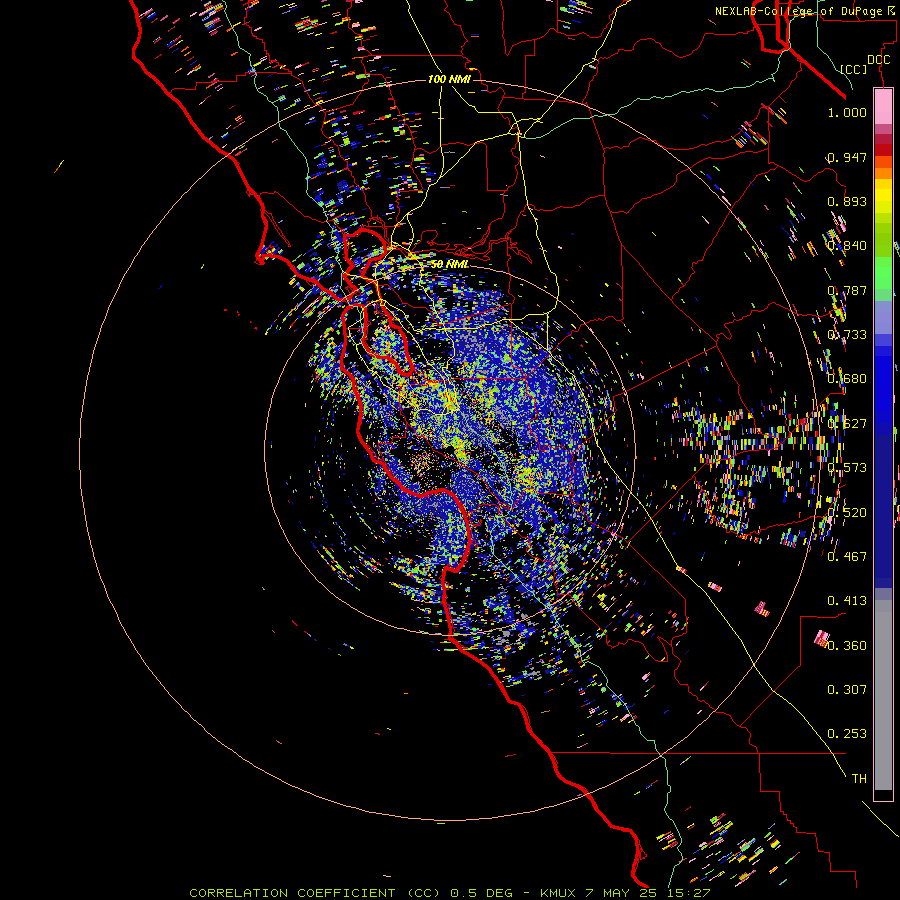
Task: Pick the bright green color bar segment
Action: click(x=883, y=273)
